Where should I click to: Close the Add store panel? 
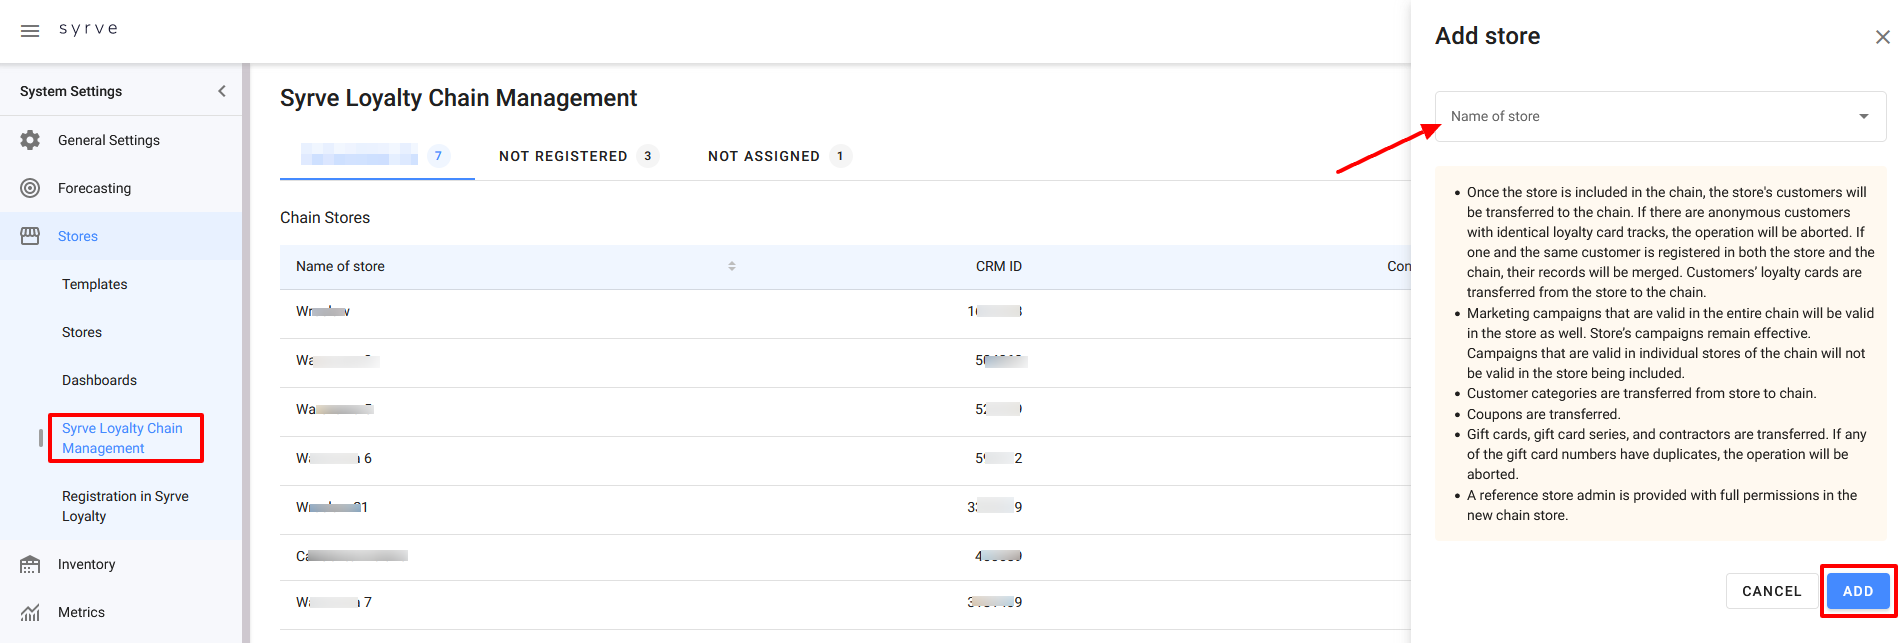tap(1882, 37)
